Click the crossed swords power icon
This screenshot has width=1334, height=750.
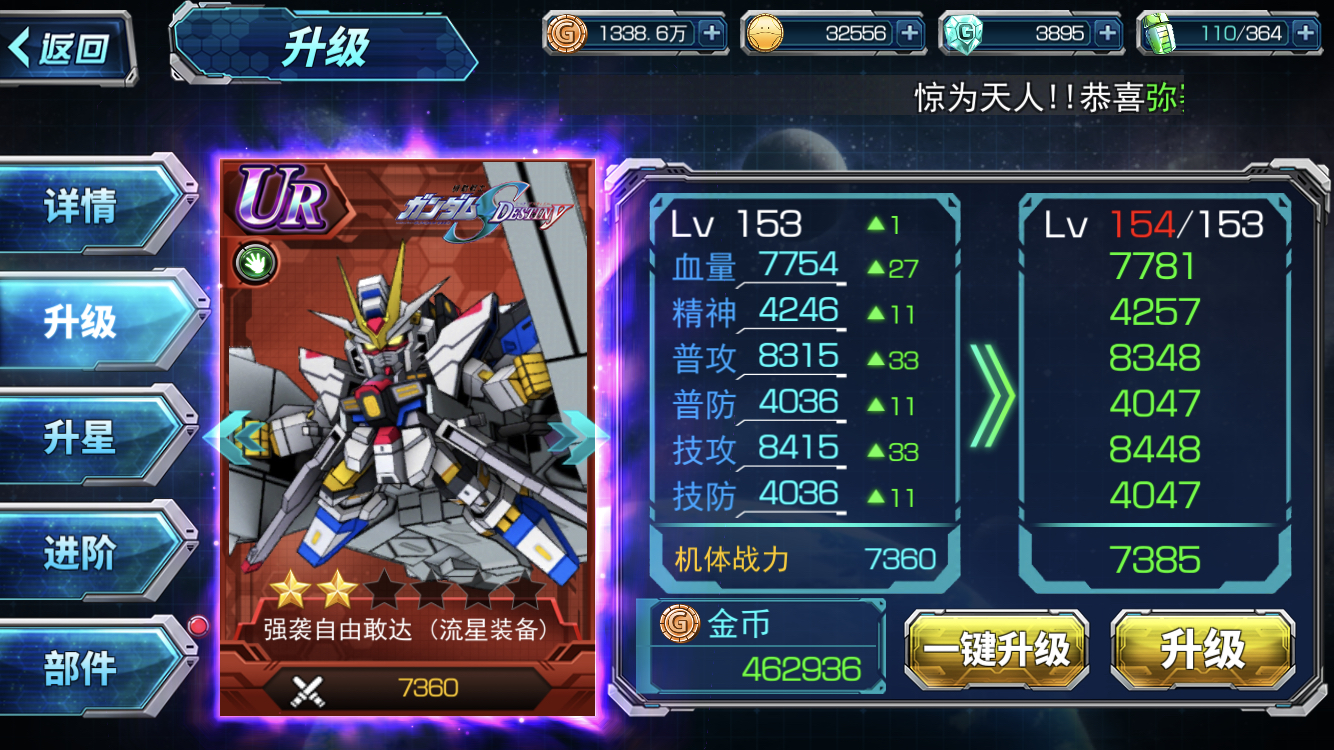[307, 688]
